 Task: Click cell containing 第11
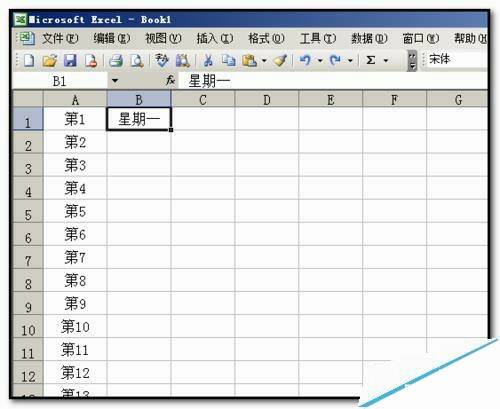[x=75, y=349]
